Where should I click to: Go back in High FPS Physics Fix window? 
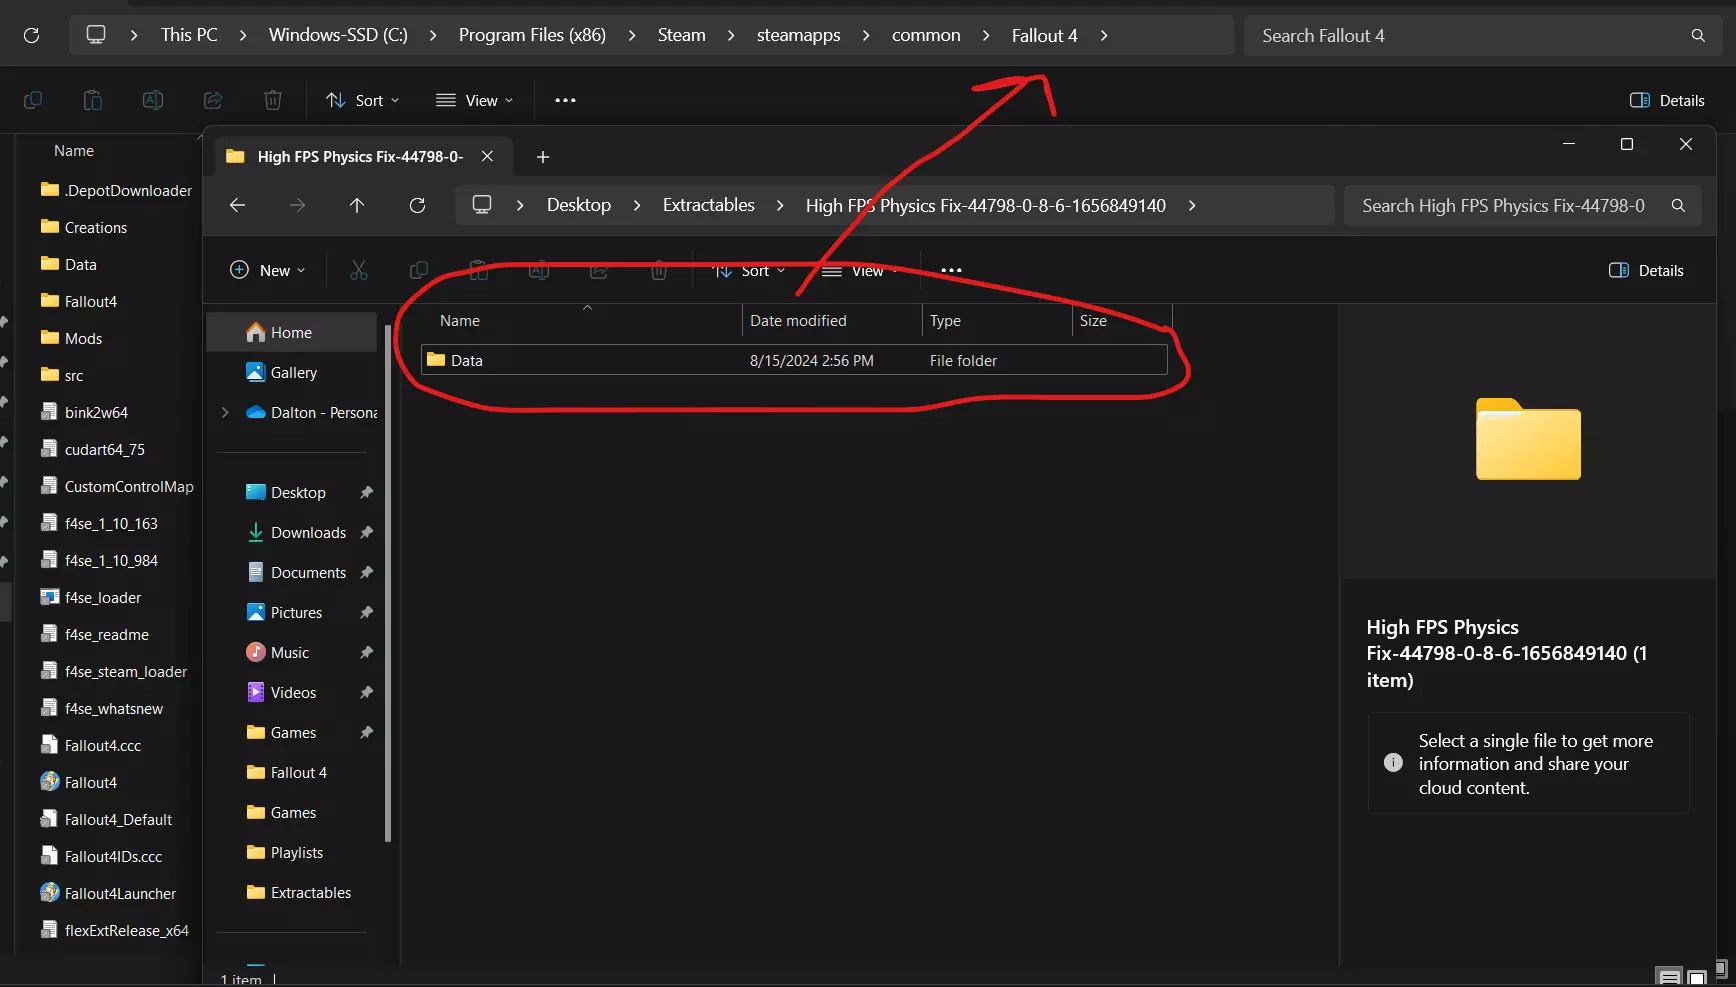pyautogui.click(x=237, y=205)
